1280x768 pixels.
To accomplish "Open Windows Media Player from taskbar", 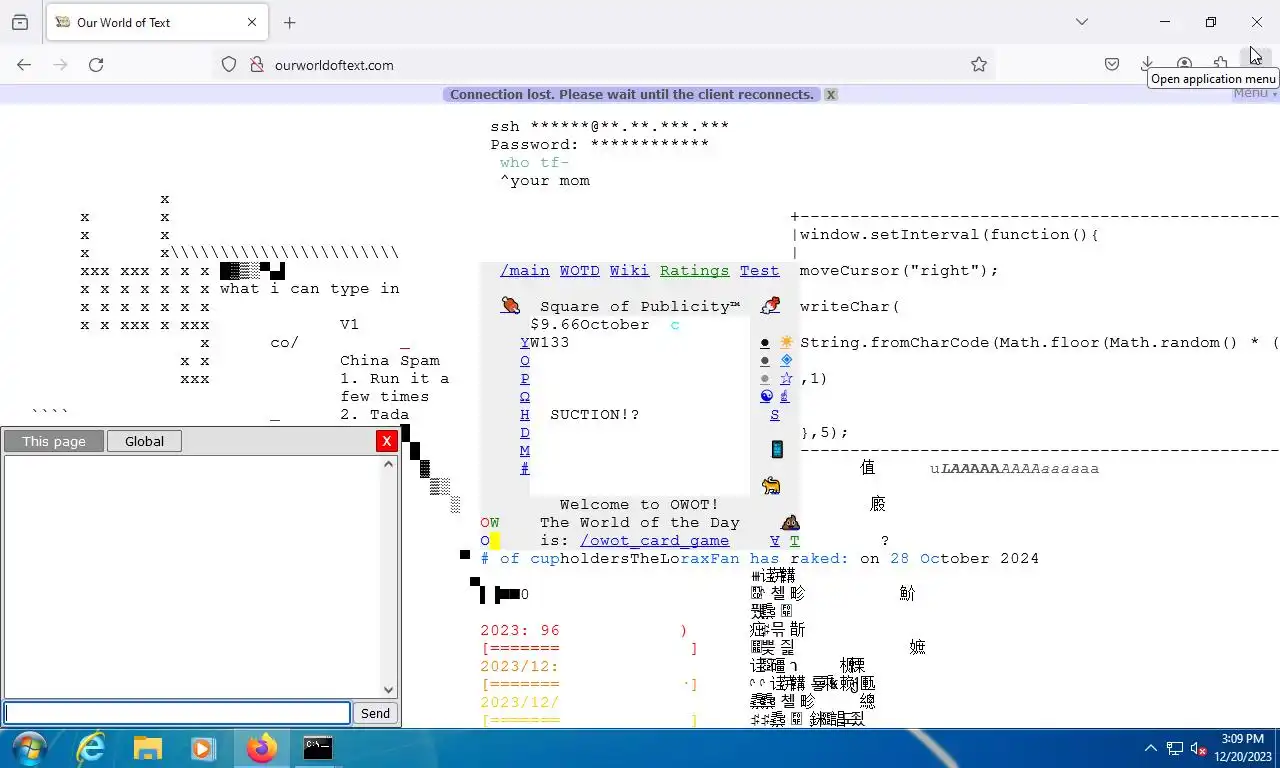I will tap(203, 748).
